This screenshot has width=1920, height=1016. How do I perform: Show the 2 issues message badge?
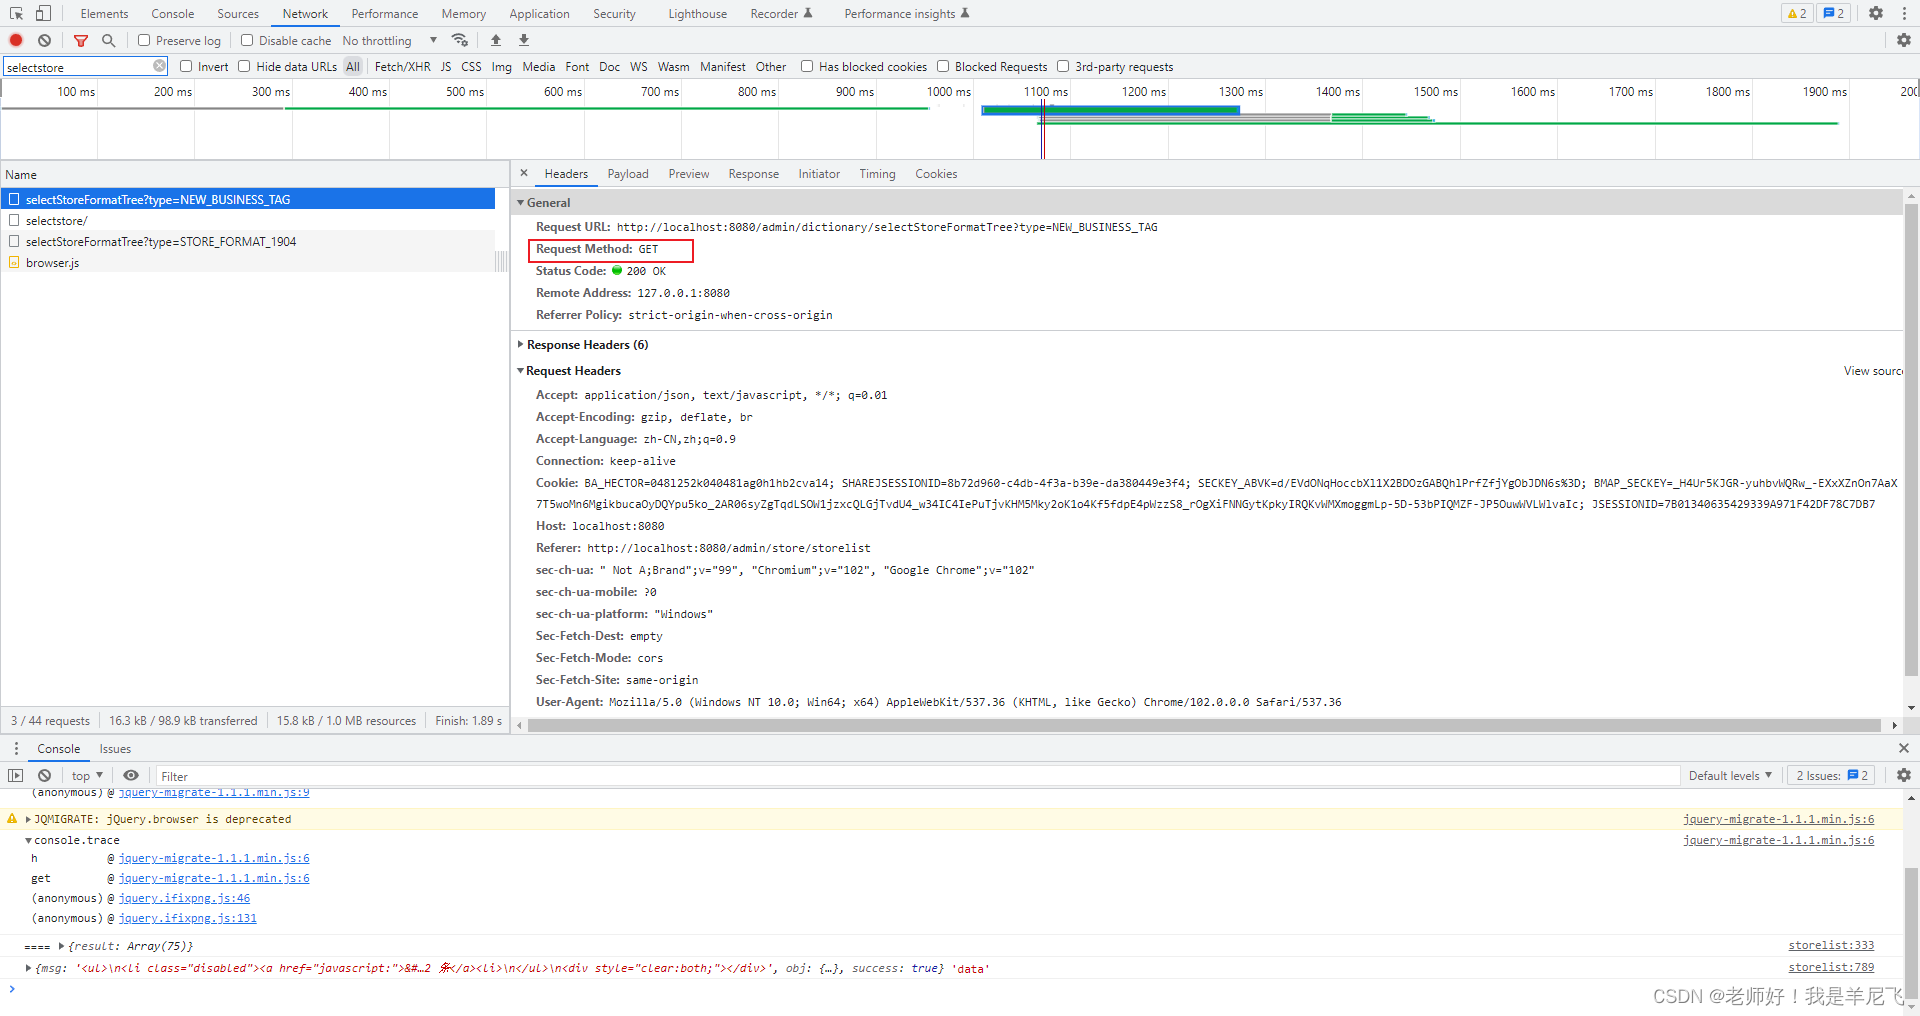coord(1833,13)
